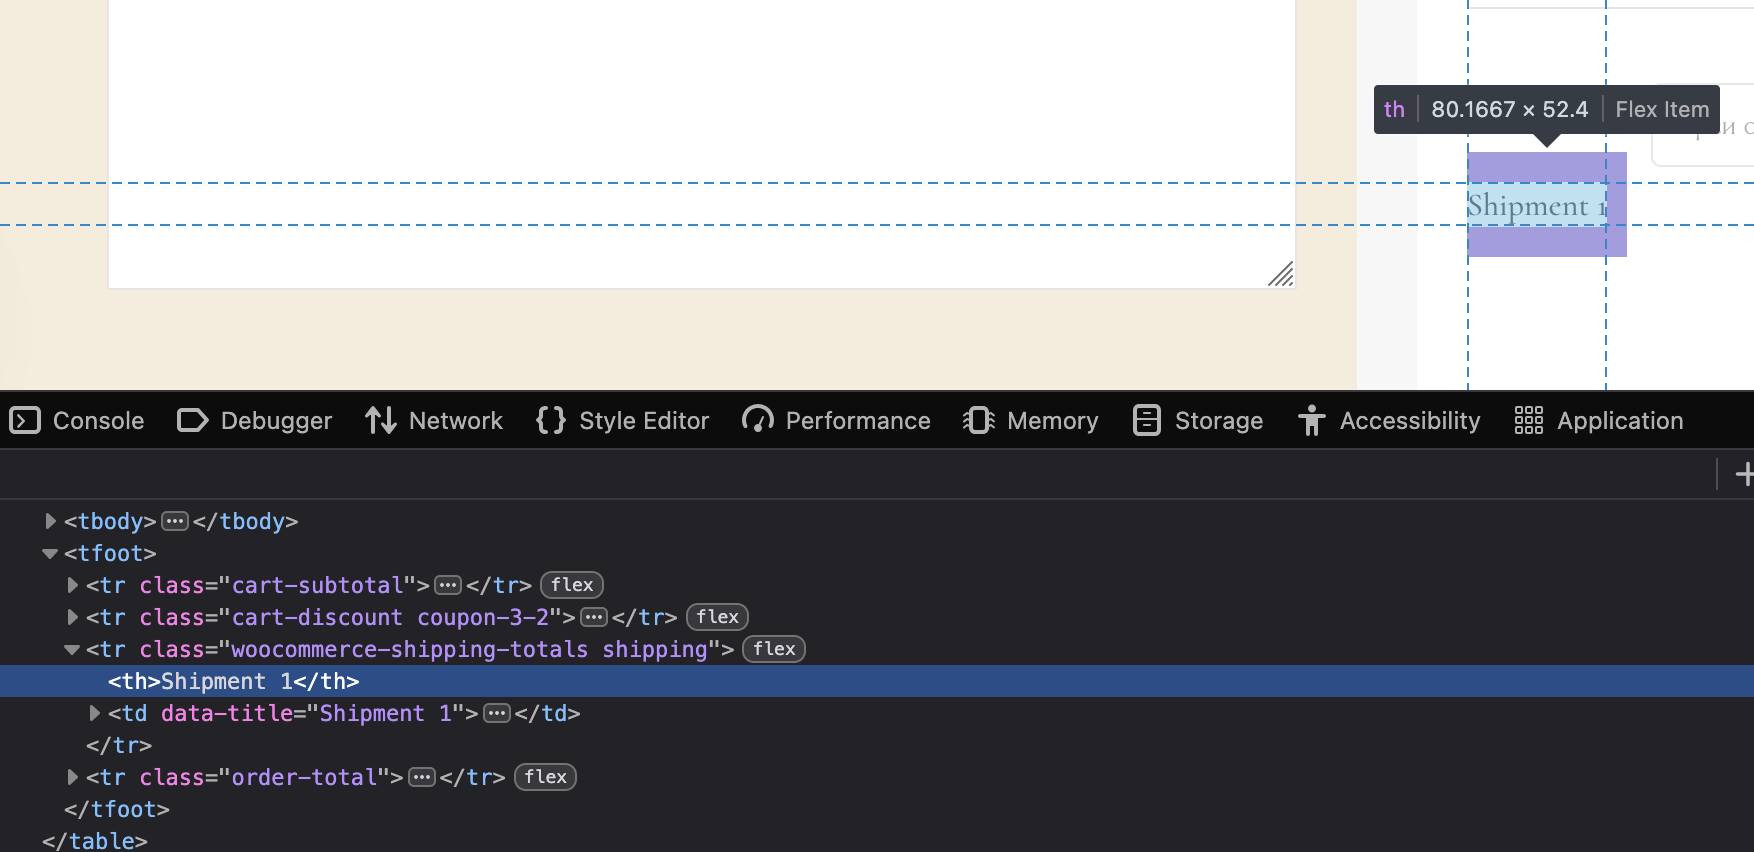
Task: Collapse the tfoot node
Action: (x=50, y=553)
